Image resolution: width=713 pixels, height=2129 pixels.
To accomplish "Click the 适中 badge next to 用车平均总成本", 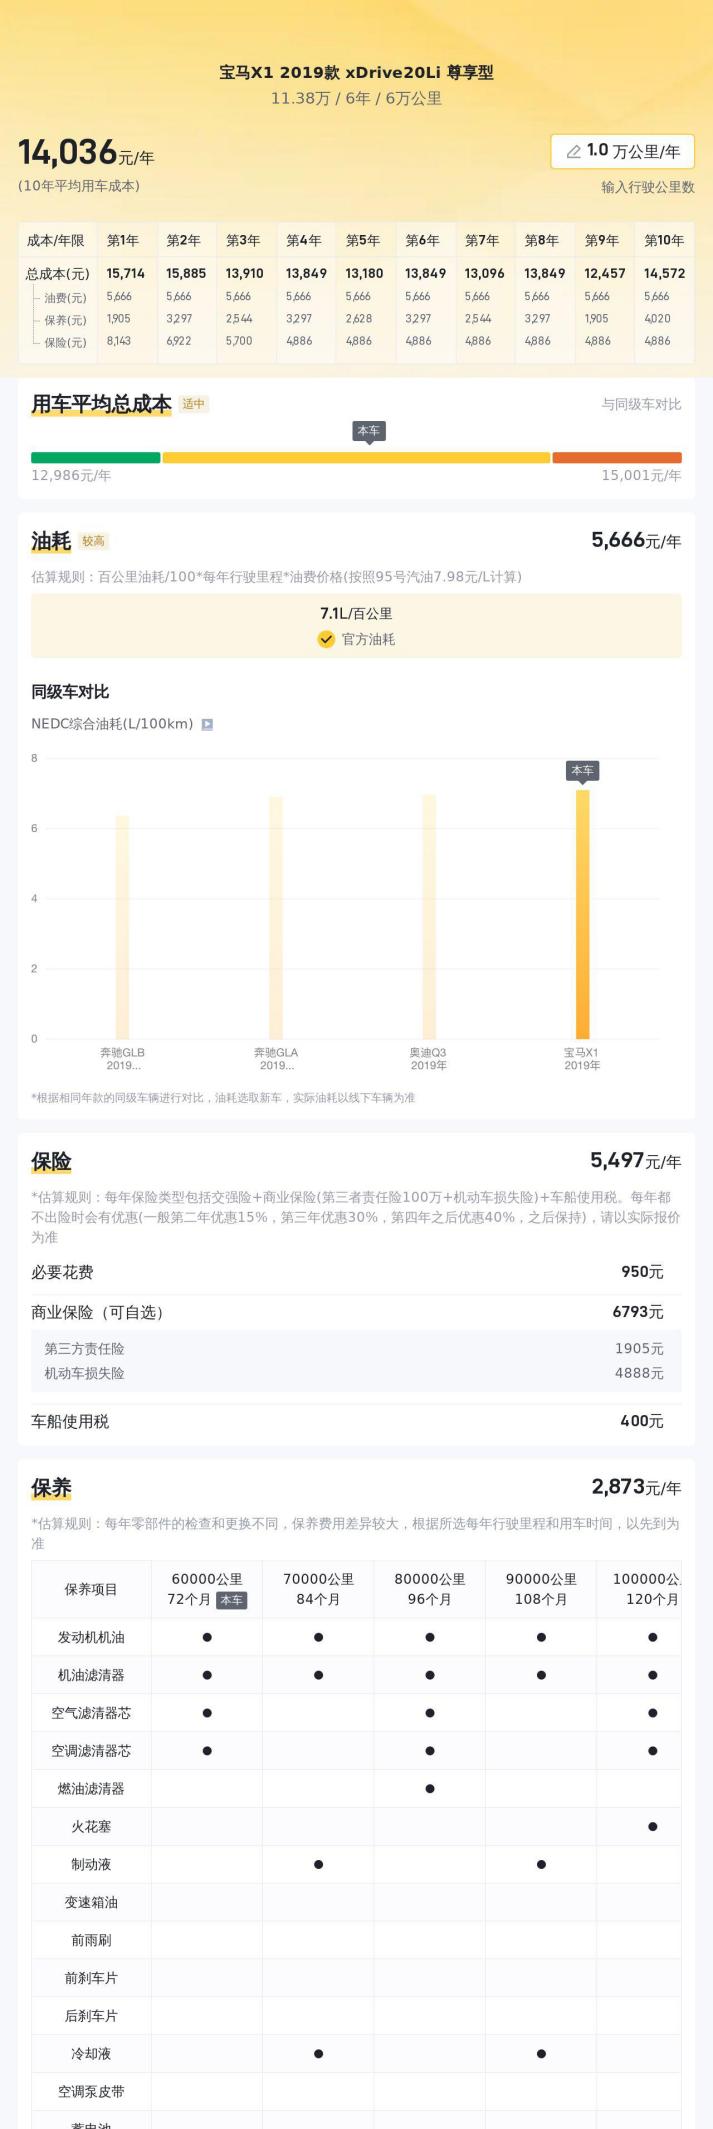I will (x=194, y=404).
